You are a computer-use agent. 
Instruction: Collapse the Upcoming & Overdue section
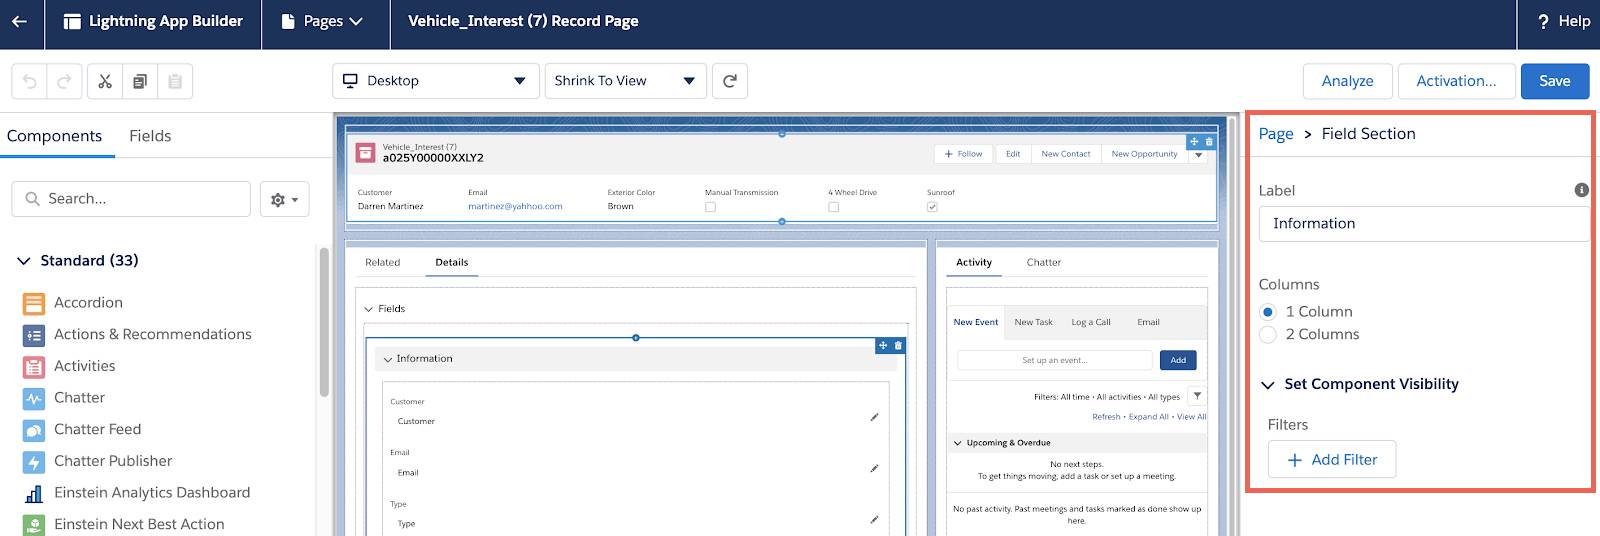pyautogui.click(x=958, y=443)
